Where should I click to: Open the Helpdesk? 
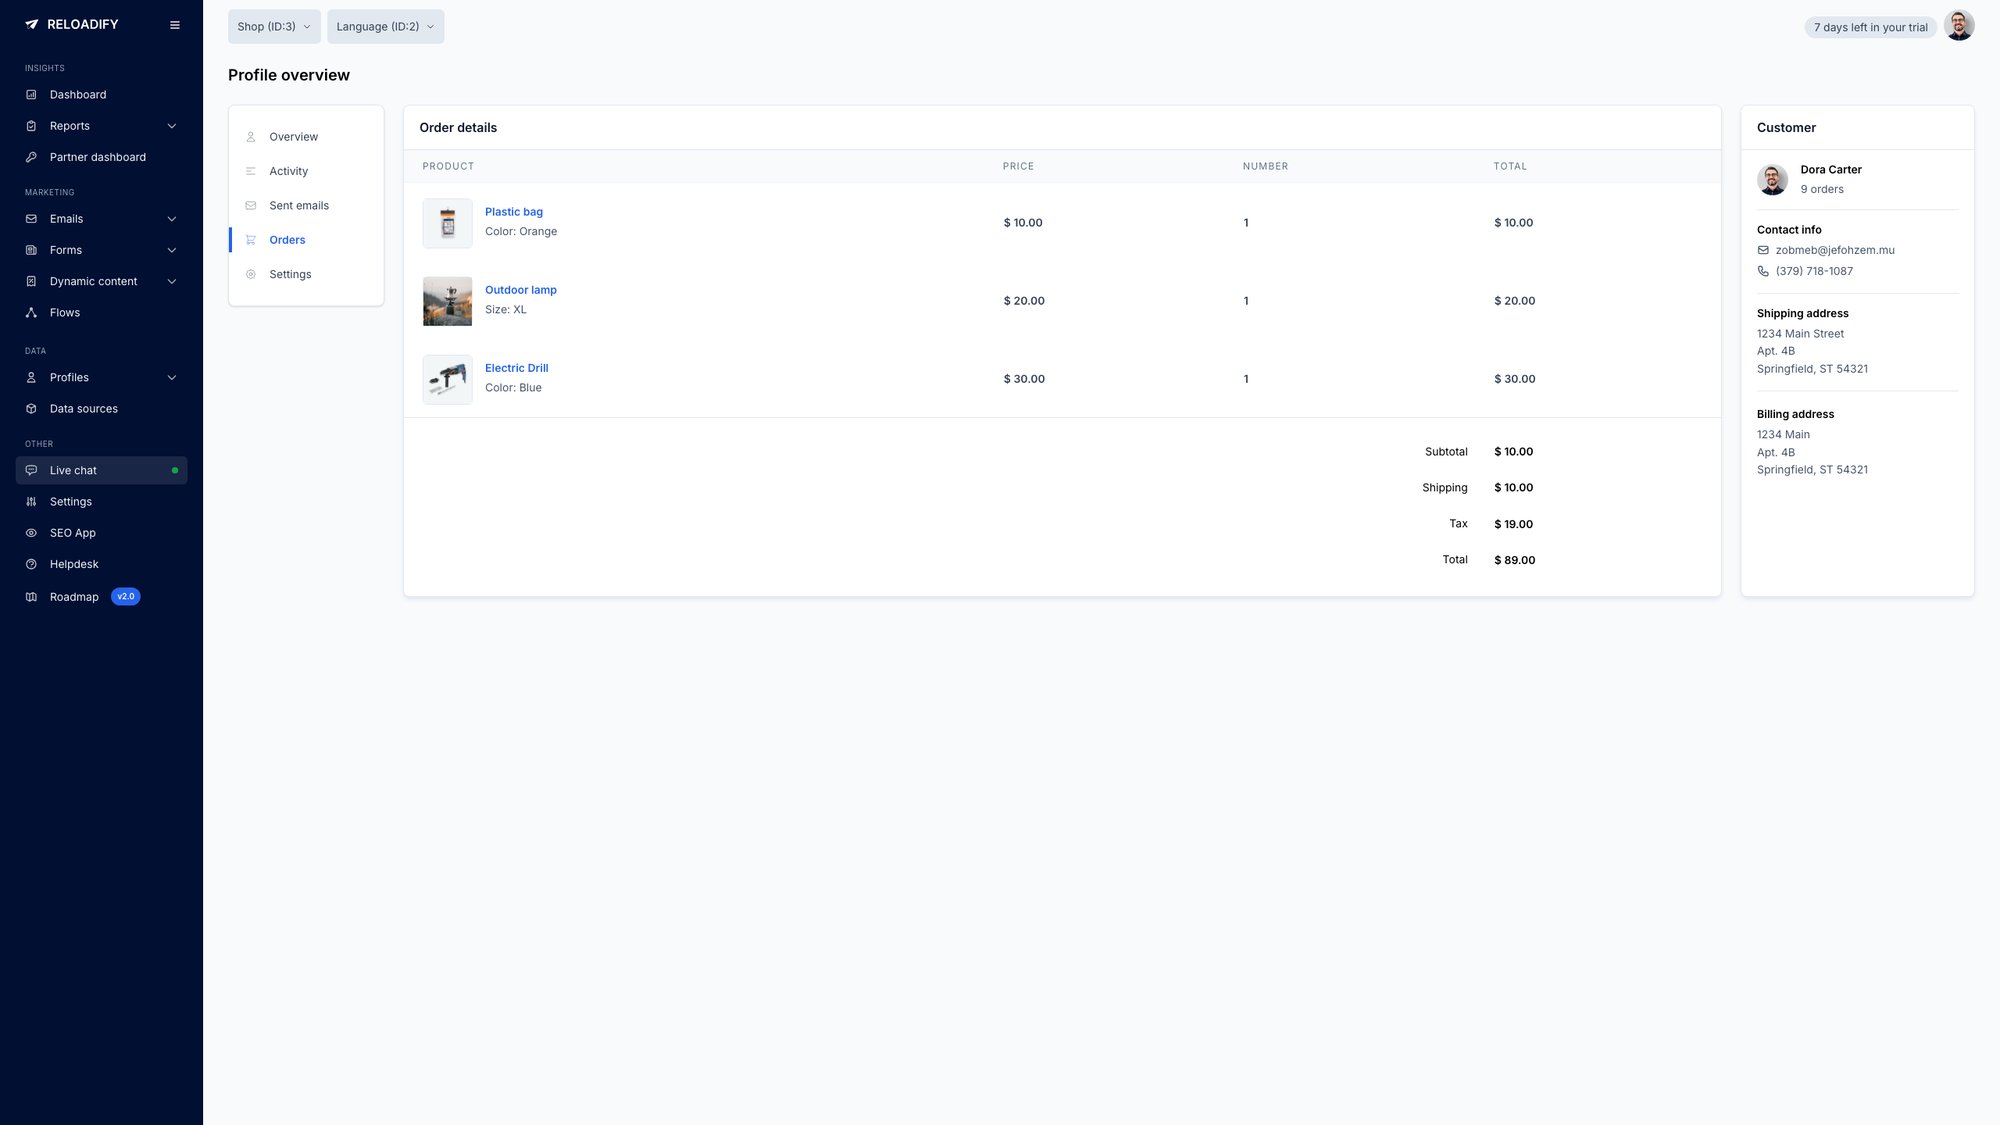(x=73, y=564)
